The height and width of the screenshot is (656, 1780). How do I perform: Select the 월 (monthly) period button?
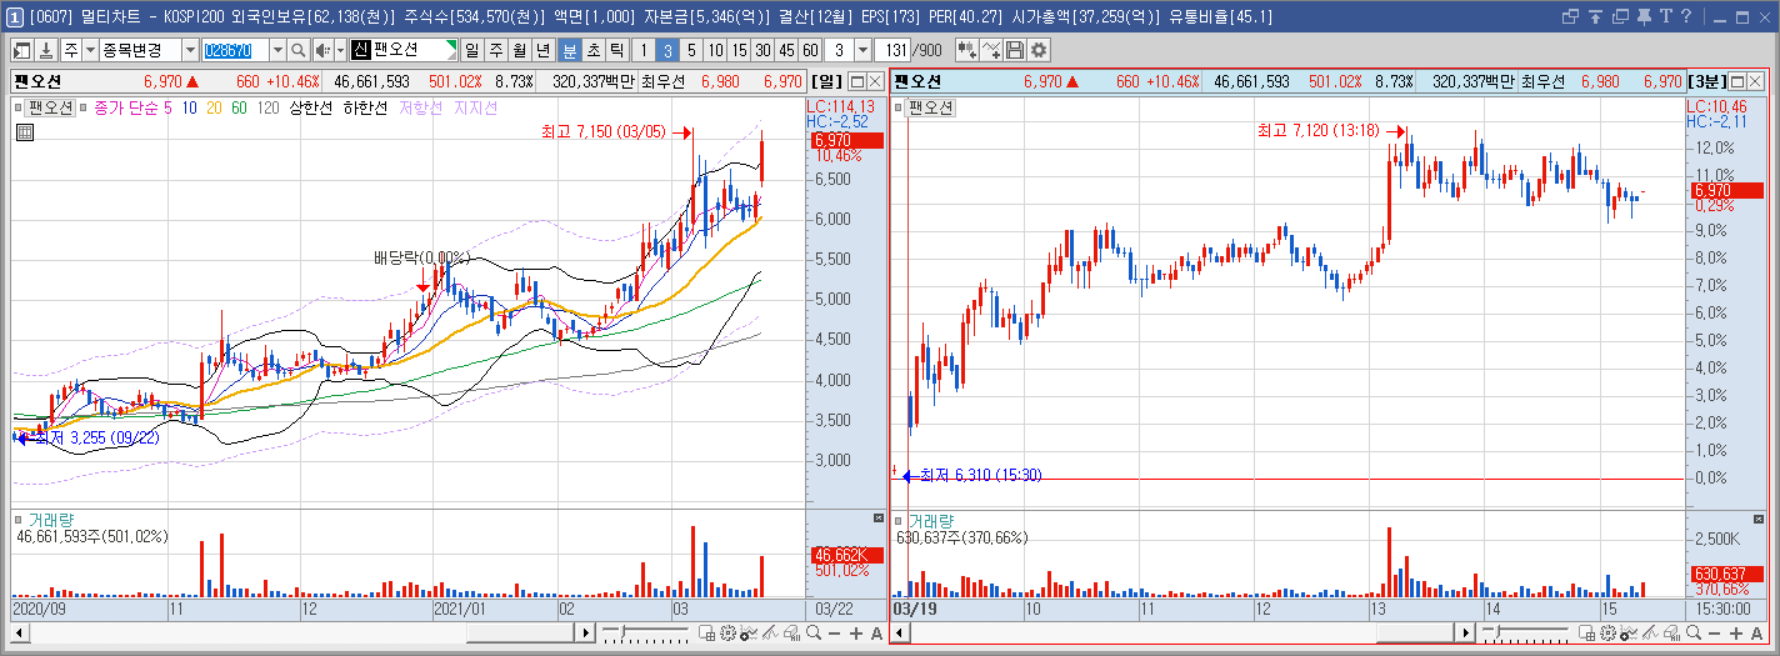click(520, 50)
